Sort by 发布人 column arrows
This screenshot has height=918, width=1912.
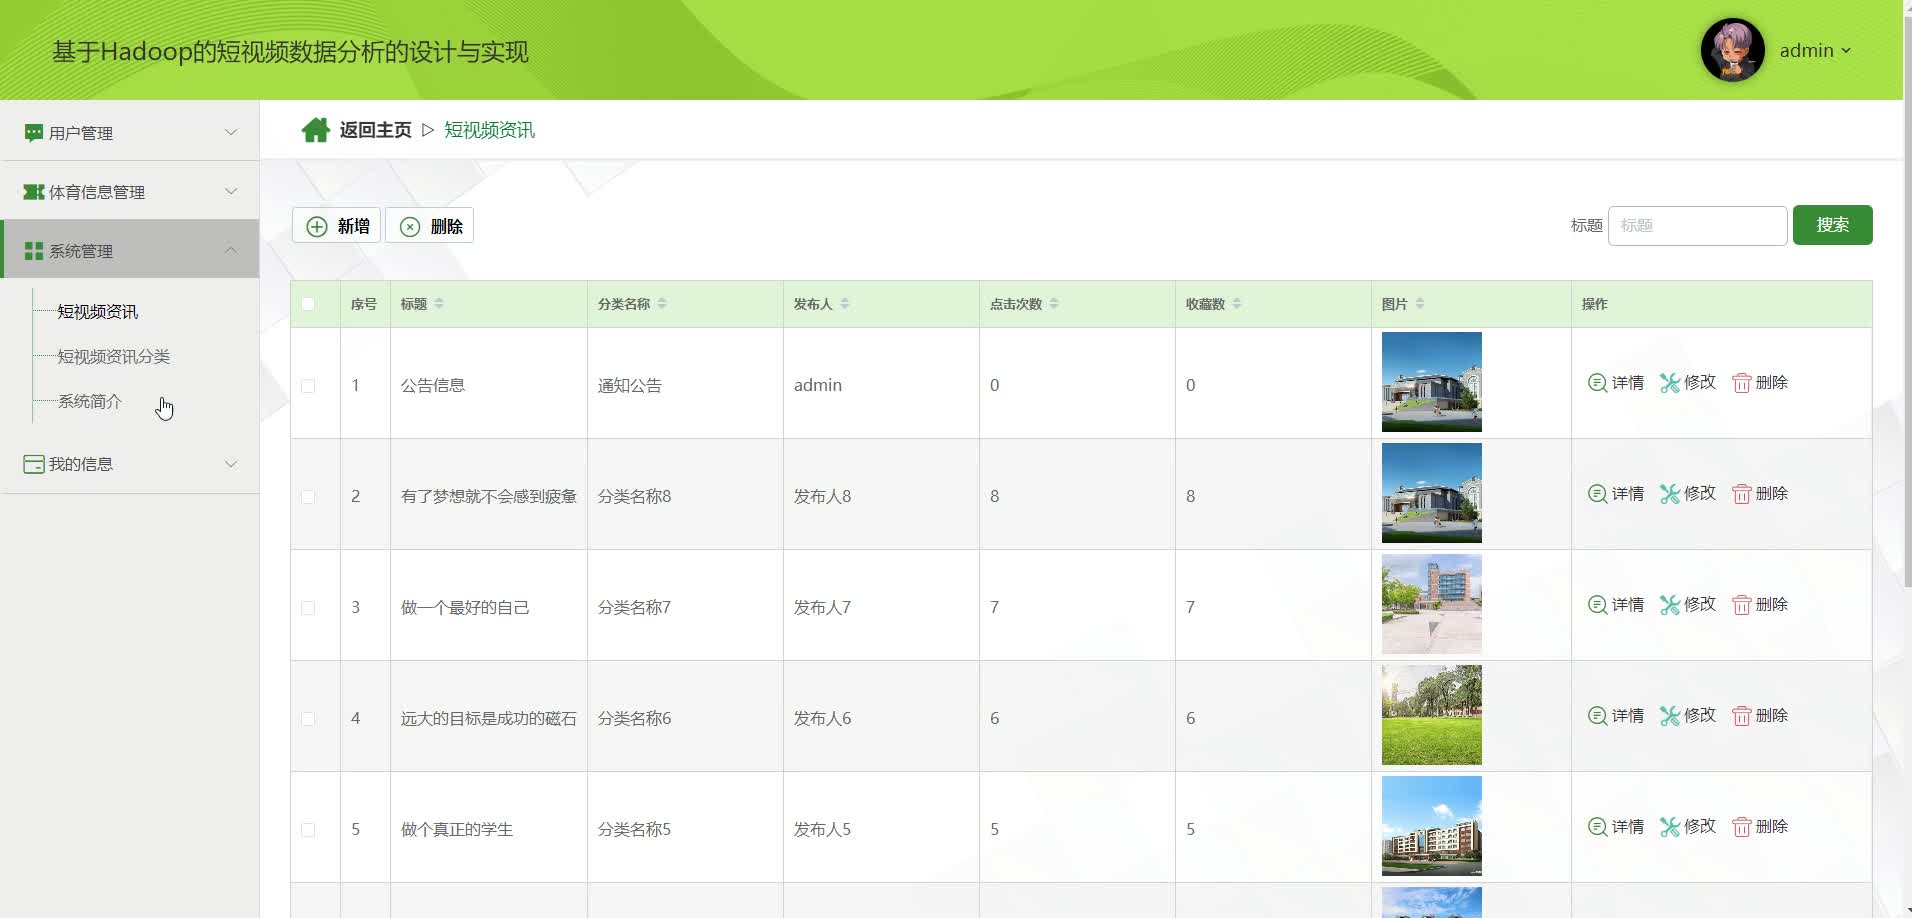click(845, 303)
